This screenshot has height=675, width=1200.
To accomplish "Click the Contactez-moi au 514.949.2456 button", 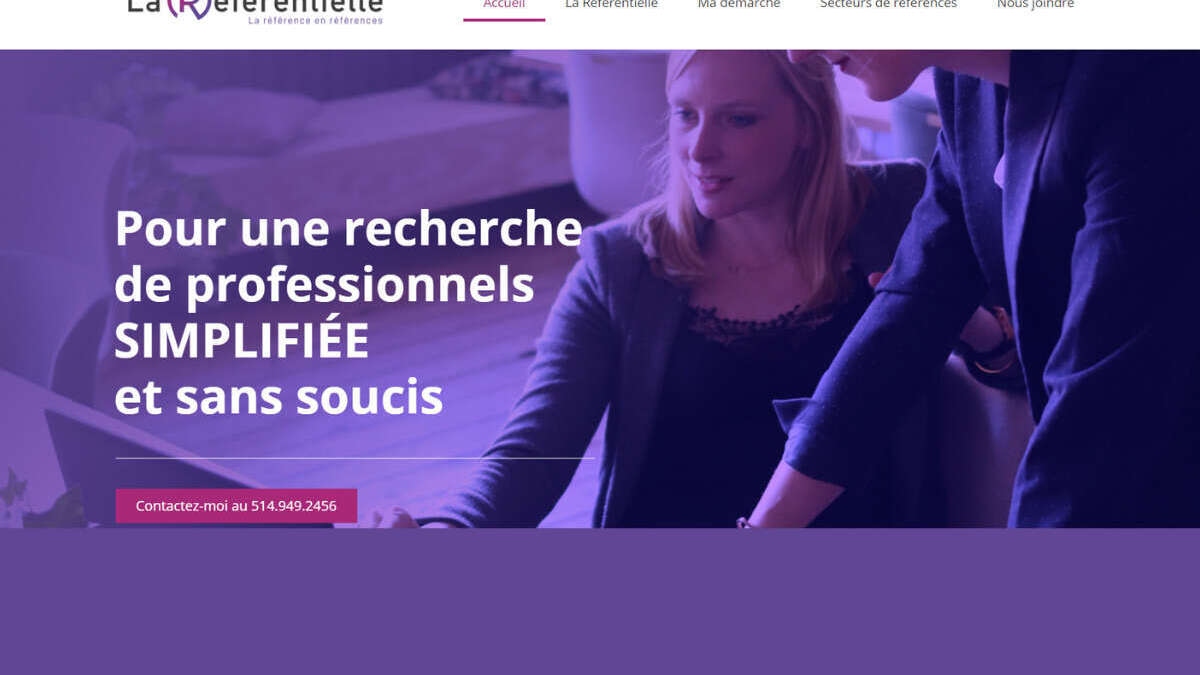I will [236, 506].
